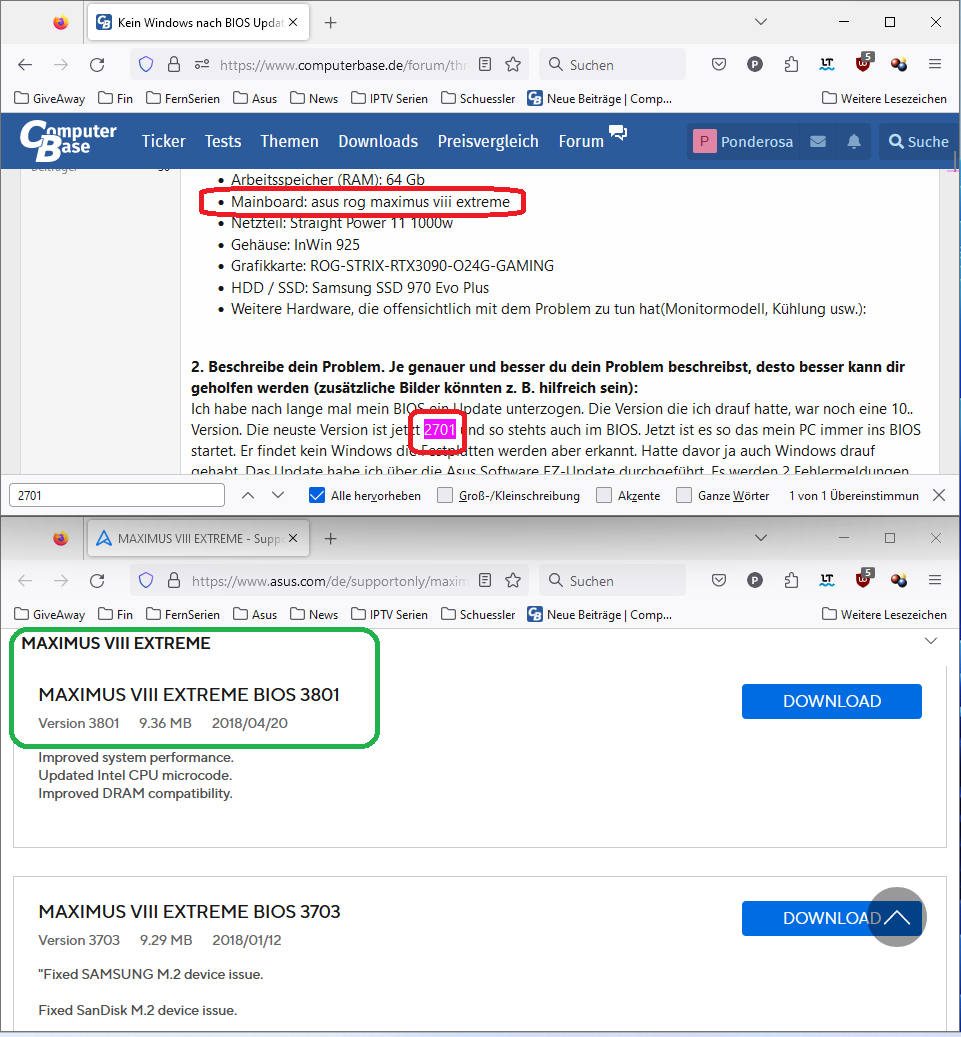The image size is (961, 1037).
Task: Open 'Weitere Lesezeichen' folder in ASUS window
Action: pos(884,614)
